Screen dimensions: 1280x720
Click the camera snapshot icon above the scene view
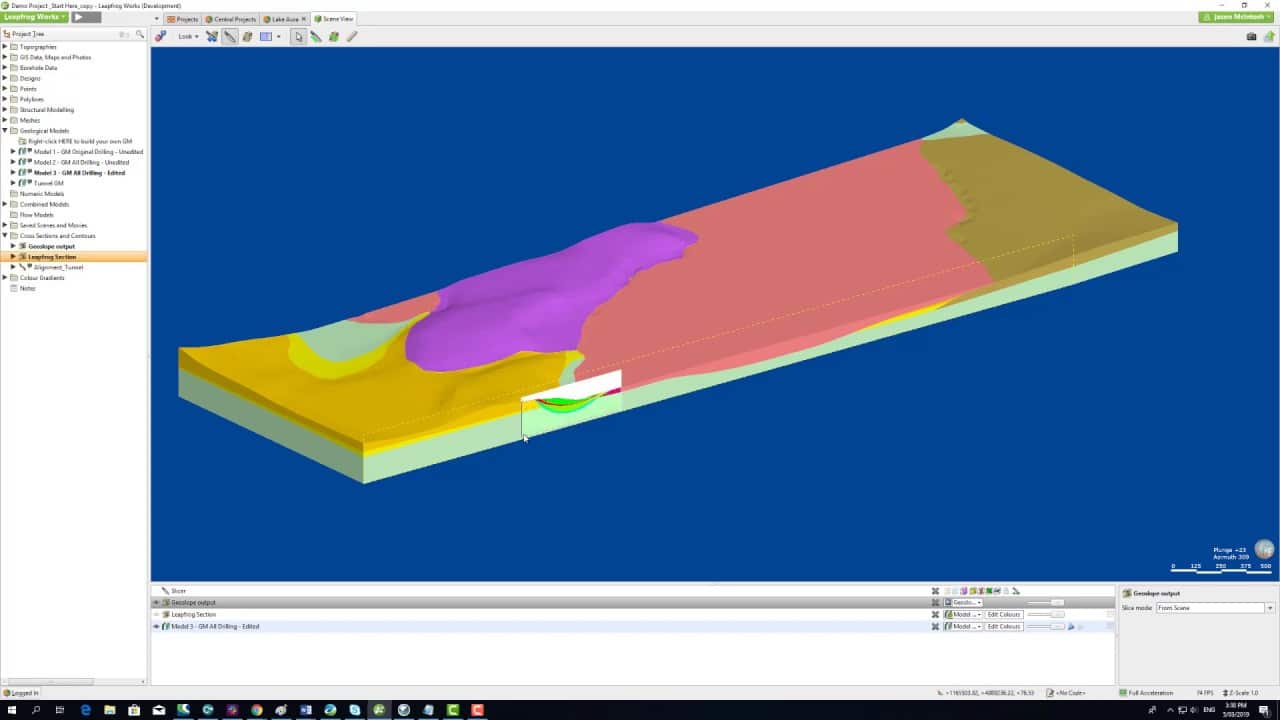coord(1251,36)
